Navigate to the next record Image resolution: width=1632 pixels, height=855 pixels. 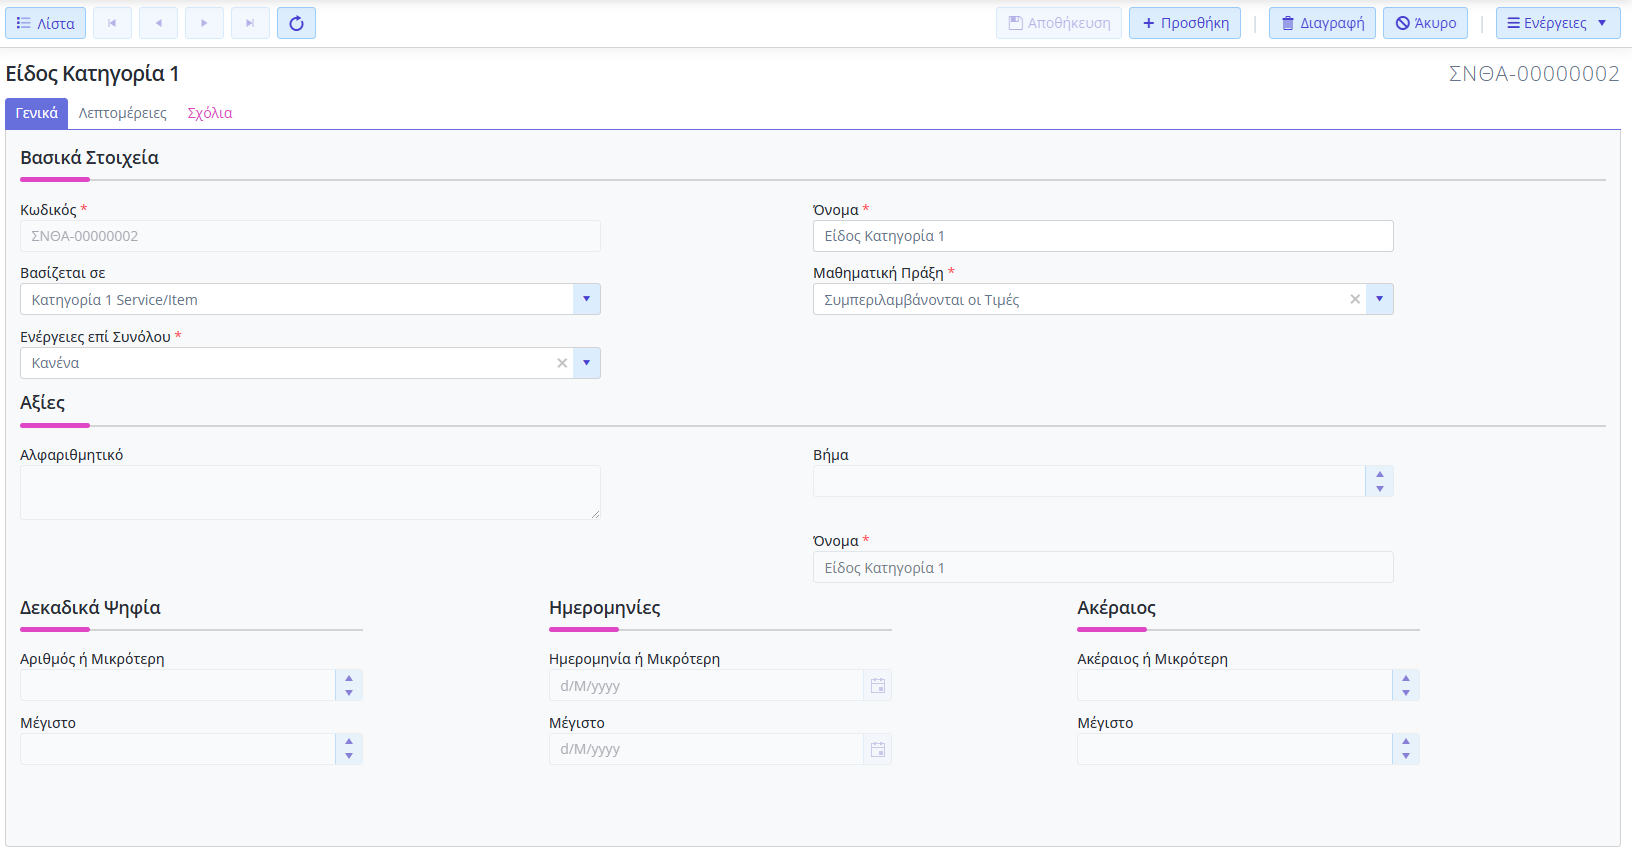pos(204,23)
